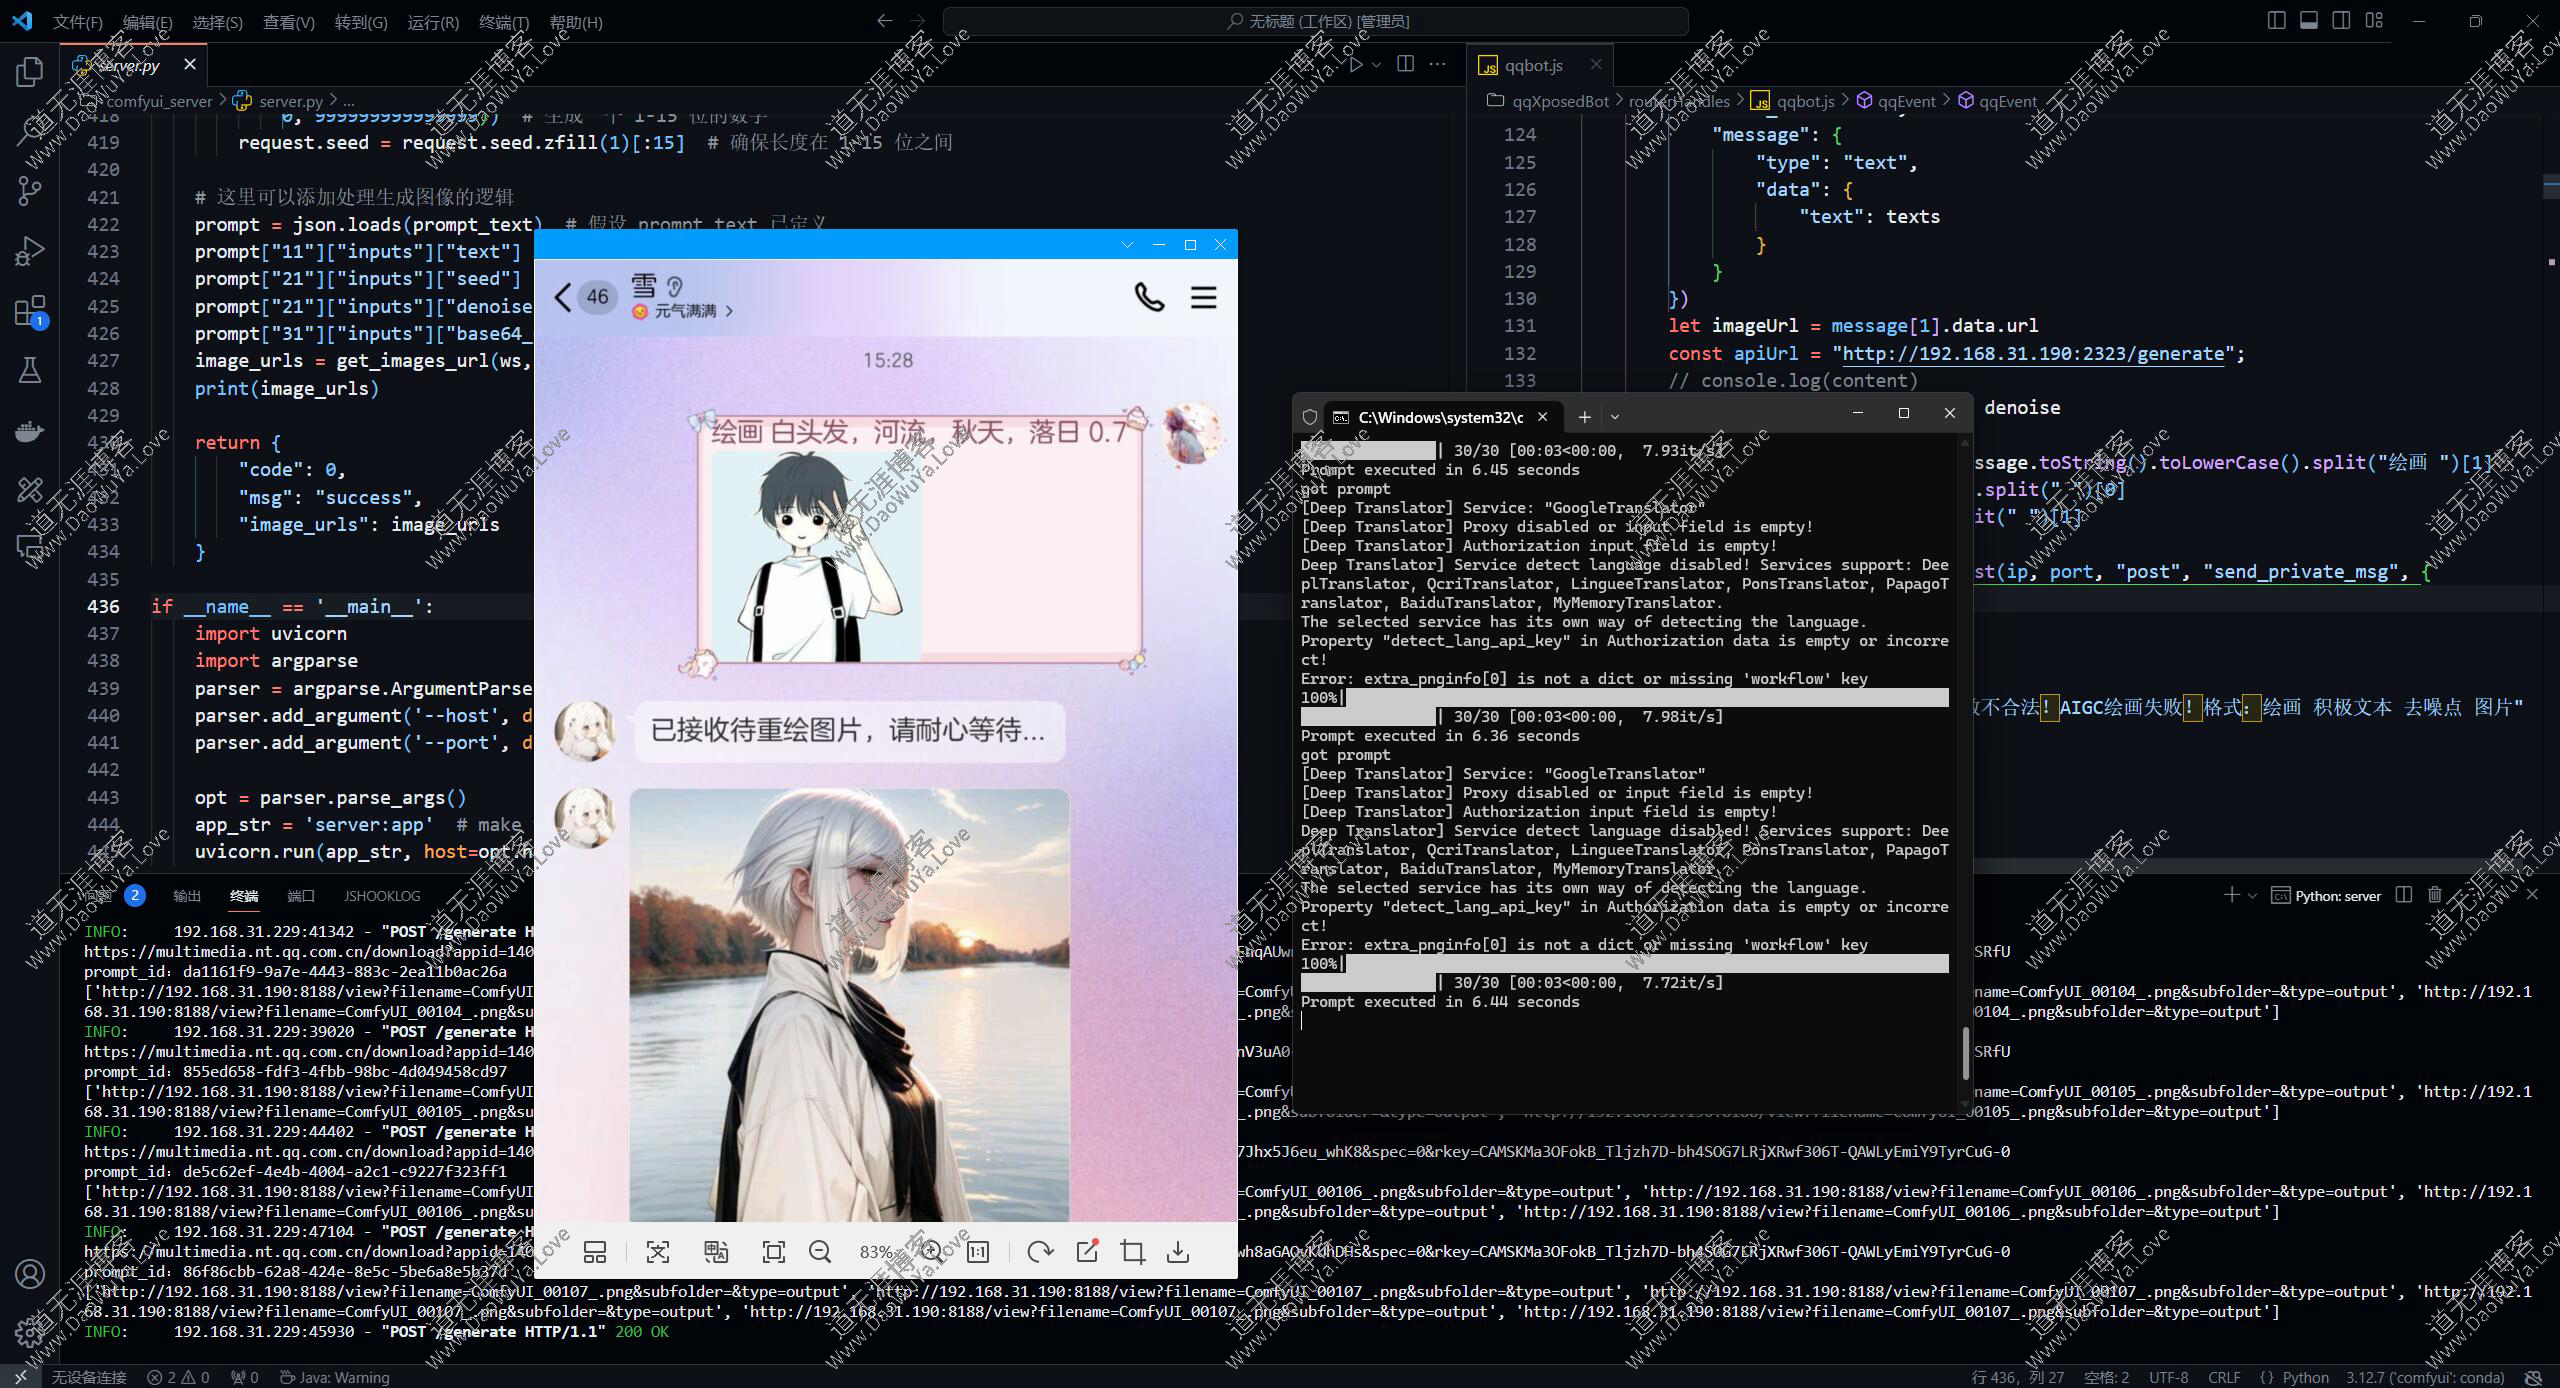Toggle the primary side bar layout
The image size is (2560, 1388).
coord(2276,21)
